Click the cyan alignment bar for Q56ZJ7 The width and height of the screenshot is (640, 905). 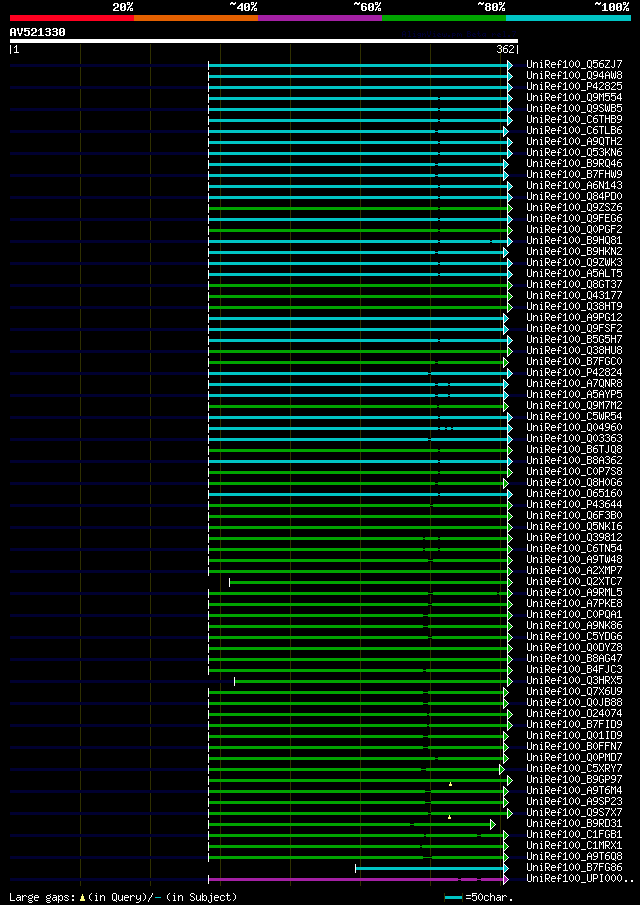(x=358, y=65)
